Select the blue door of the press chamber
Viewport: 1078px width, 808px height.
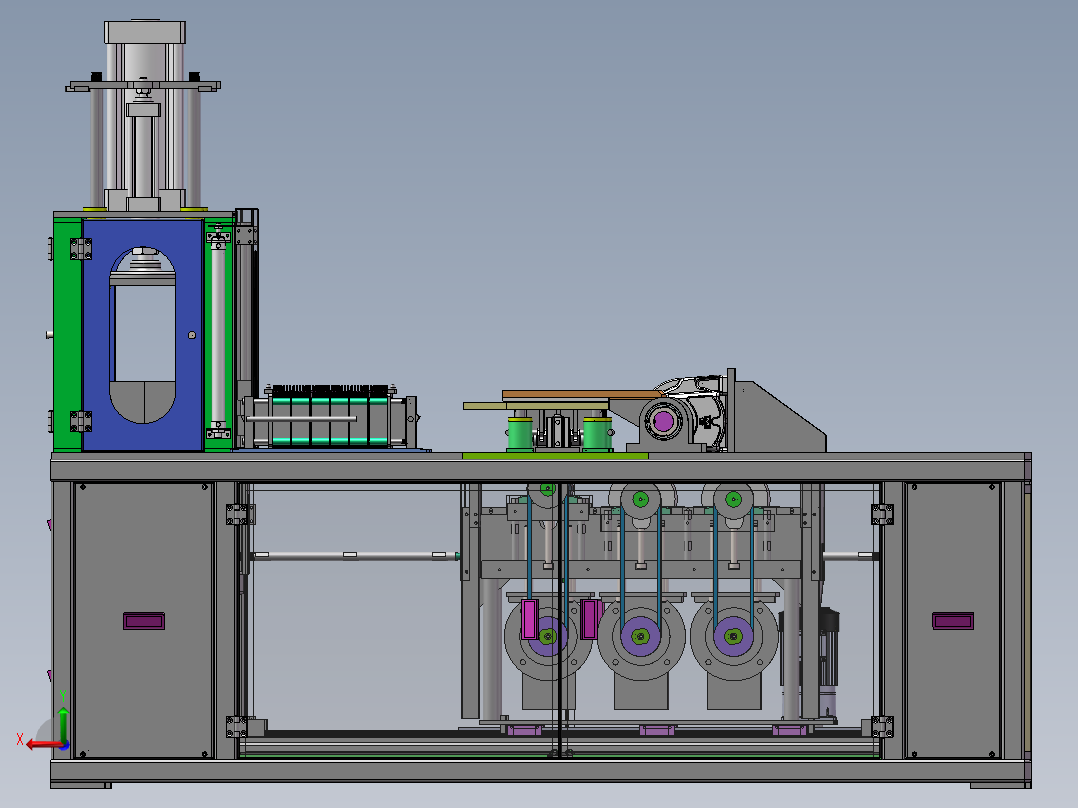142,335
